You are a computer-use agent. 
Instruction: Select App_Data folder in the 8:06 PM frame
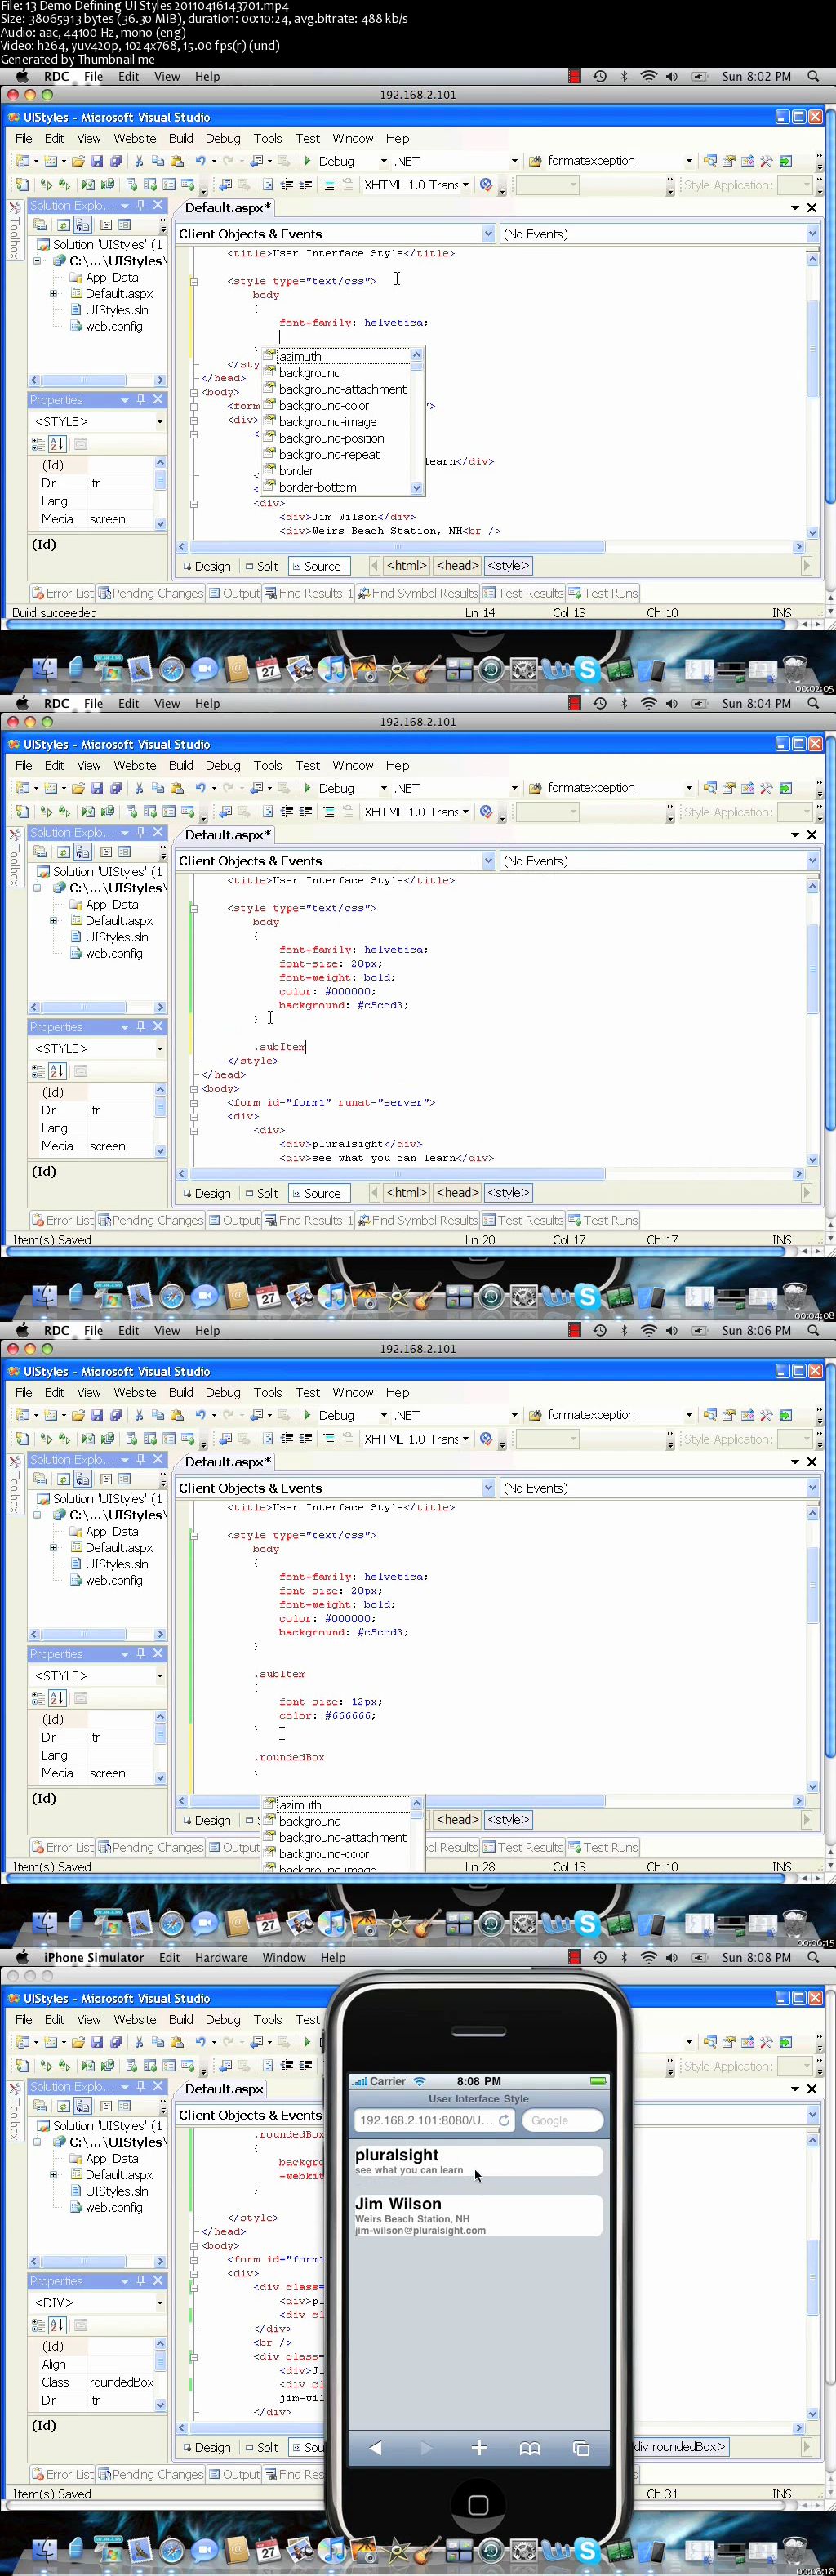tap(112, 1531)
